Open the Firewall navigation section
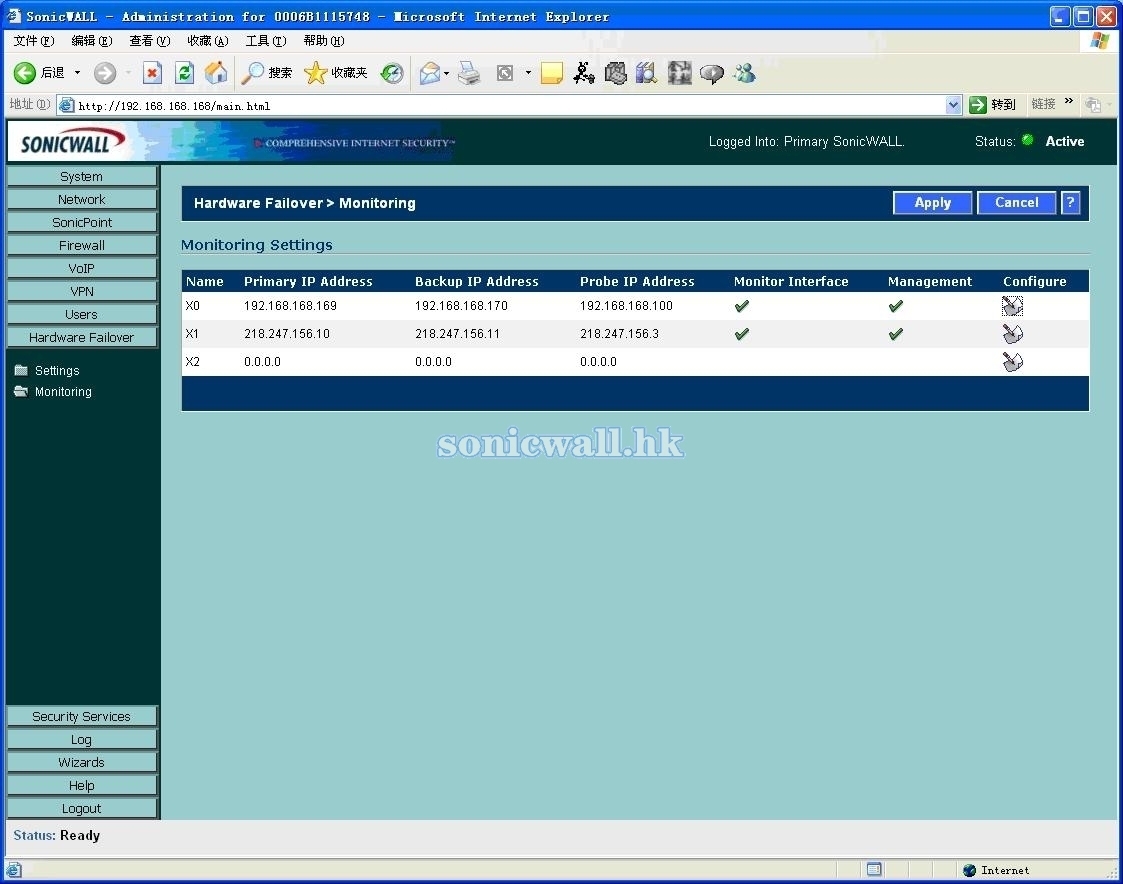This screenshot has width=1123, height=884. [x=82, y=245]
